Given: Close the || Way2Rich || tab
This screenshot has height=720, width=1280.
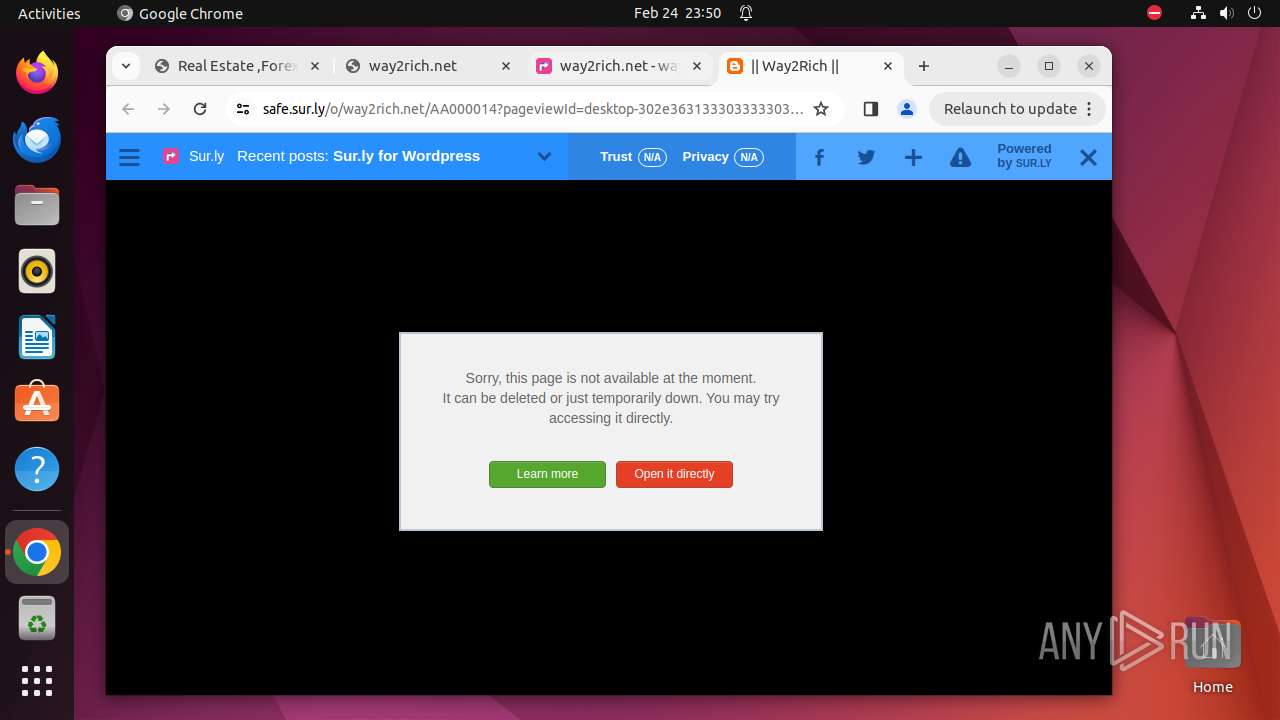Looking at the screenshot, I should click(888, 66).
